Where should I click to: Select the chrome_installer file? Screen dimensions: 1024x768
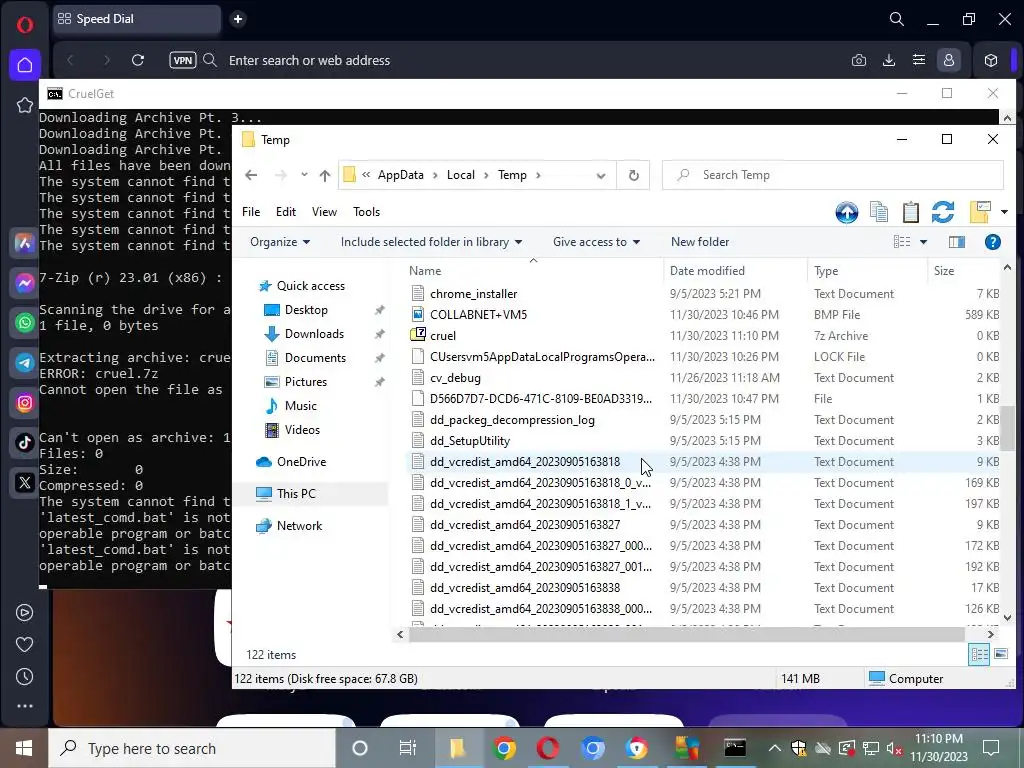point(473,294)
